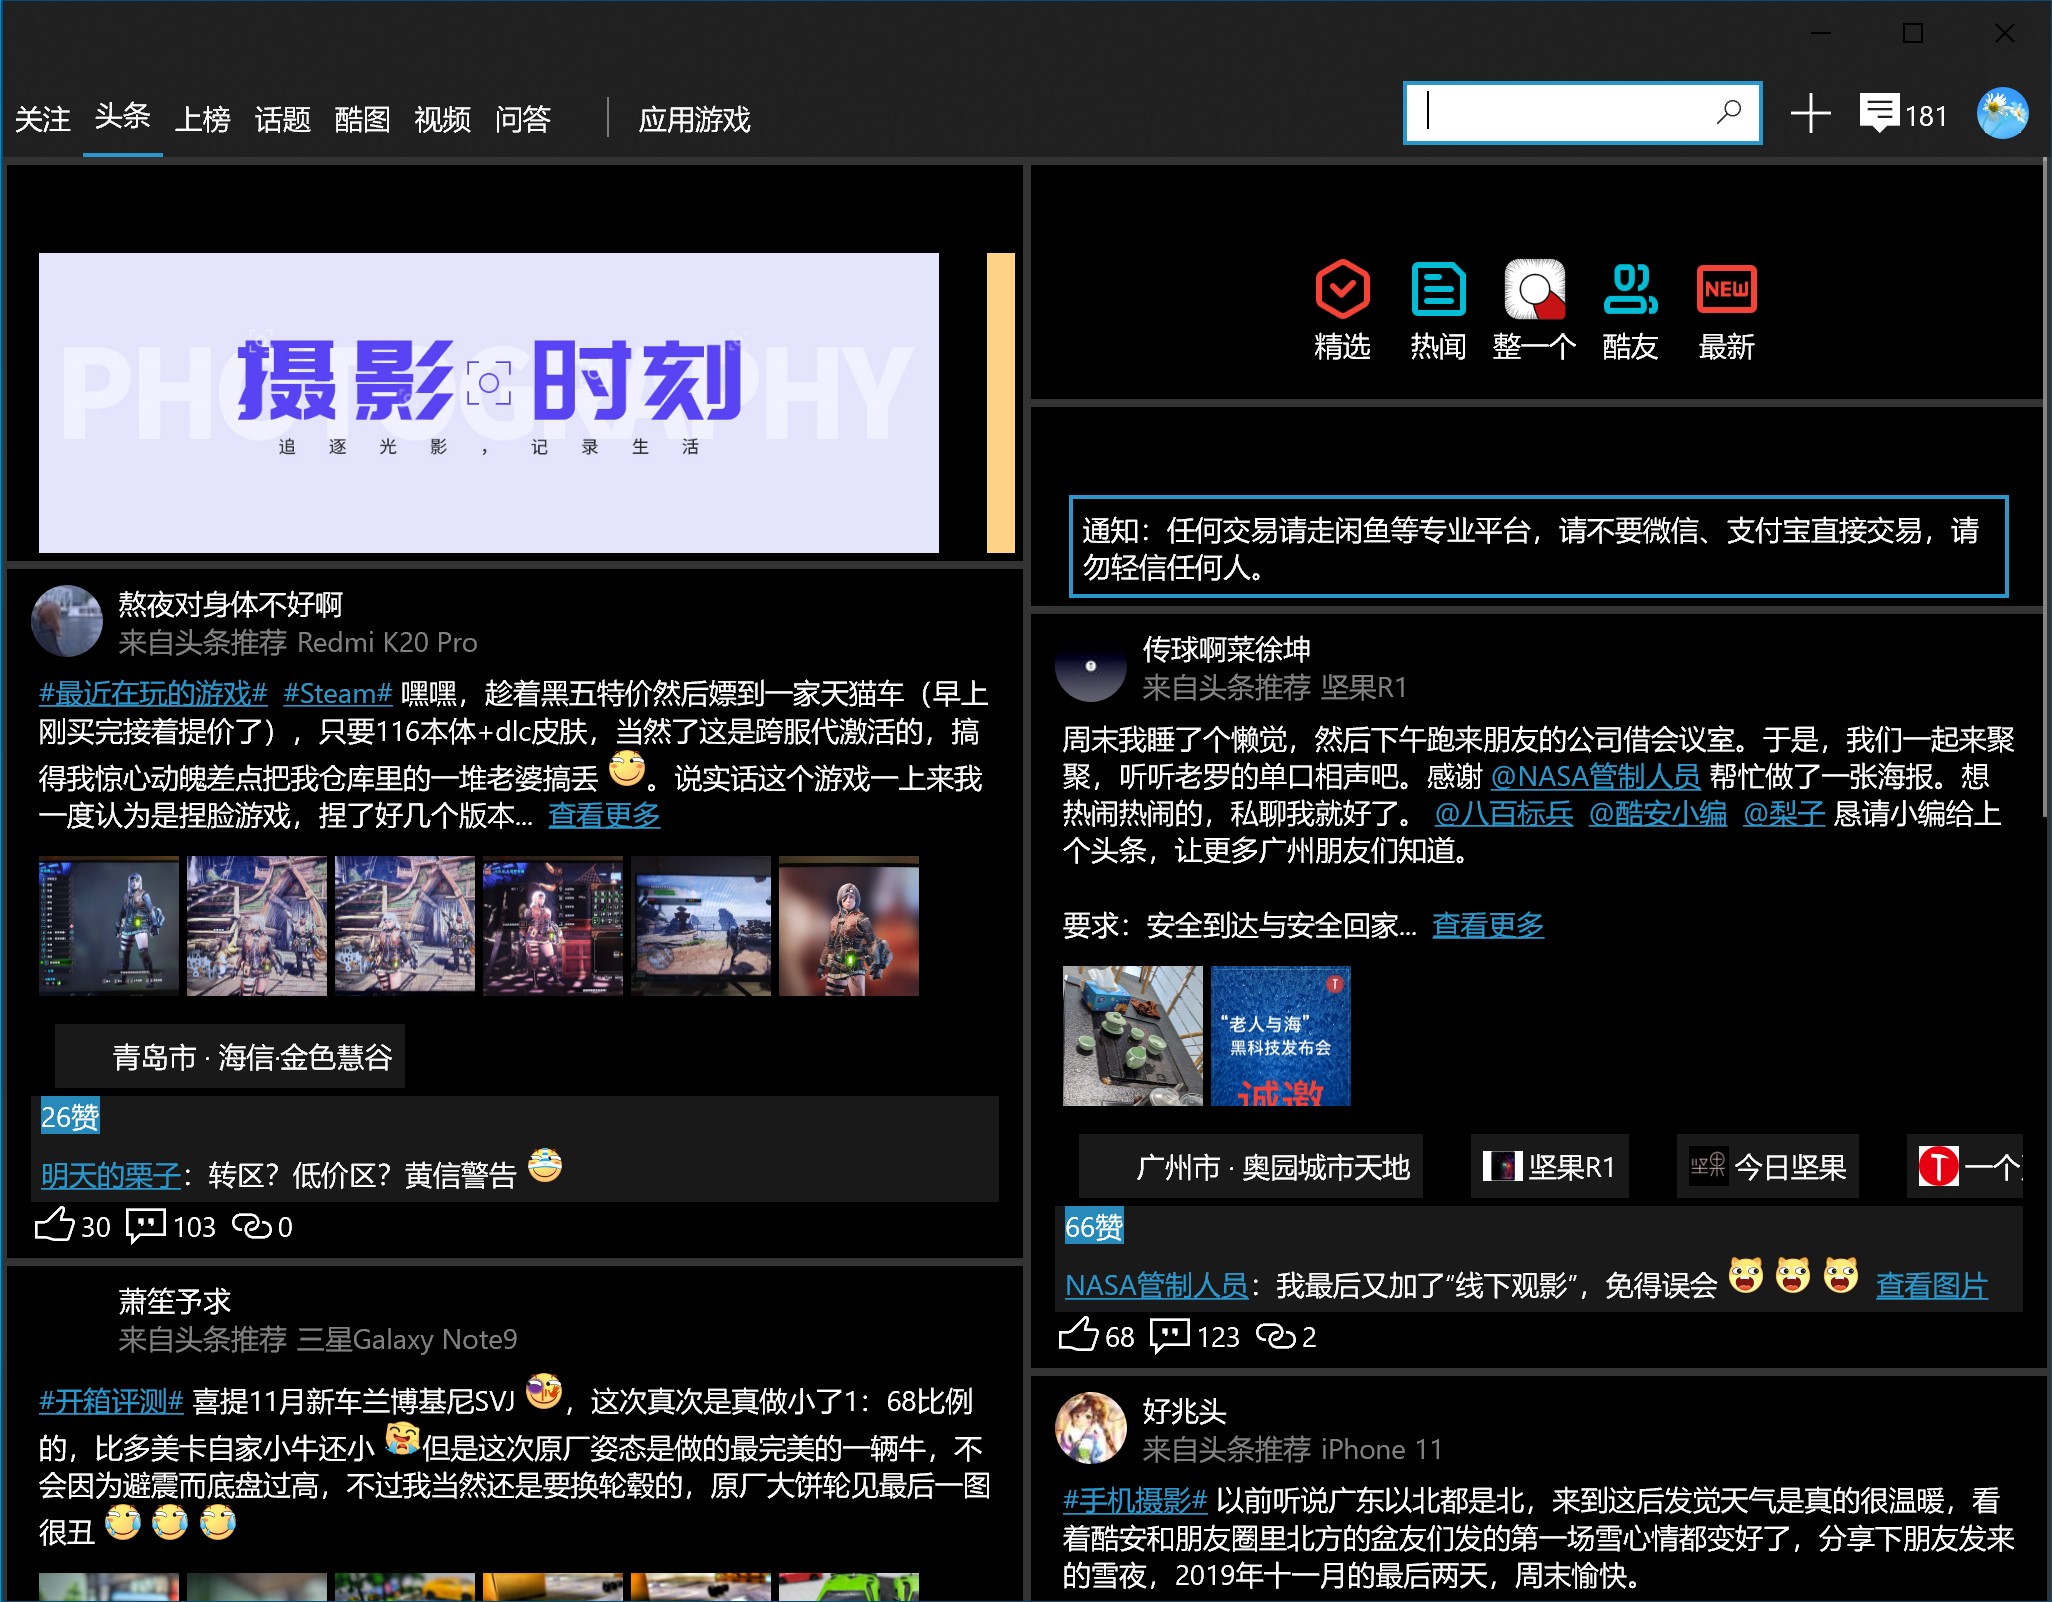Expand 查看更多 in 传球啊菜徐坤's post
Screen dimensions: 2052x1602
[1487, 925]
